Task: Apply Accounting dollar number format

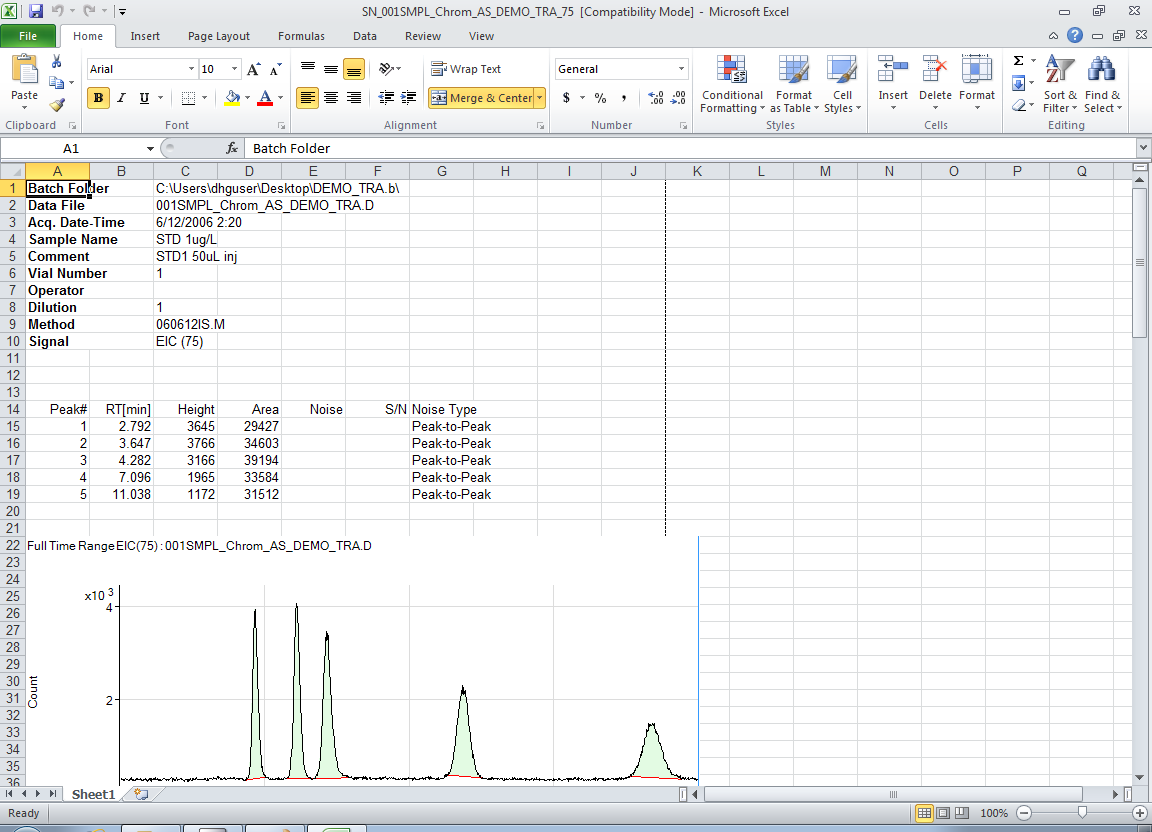Action: 566,98
